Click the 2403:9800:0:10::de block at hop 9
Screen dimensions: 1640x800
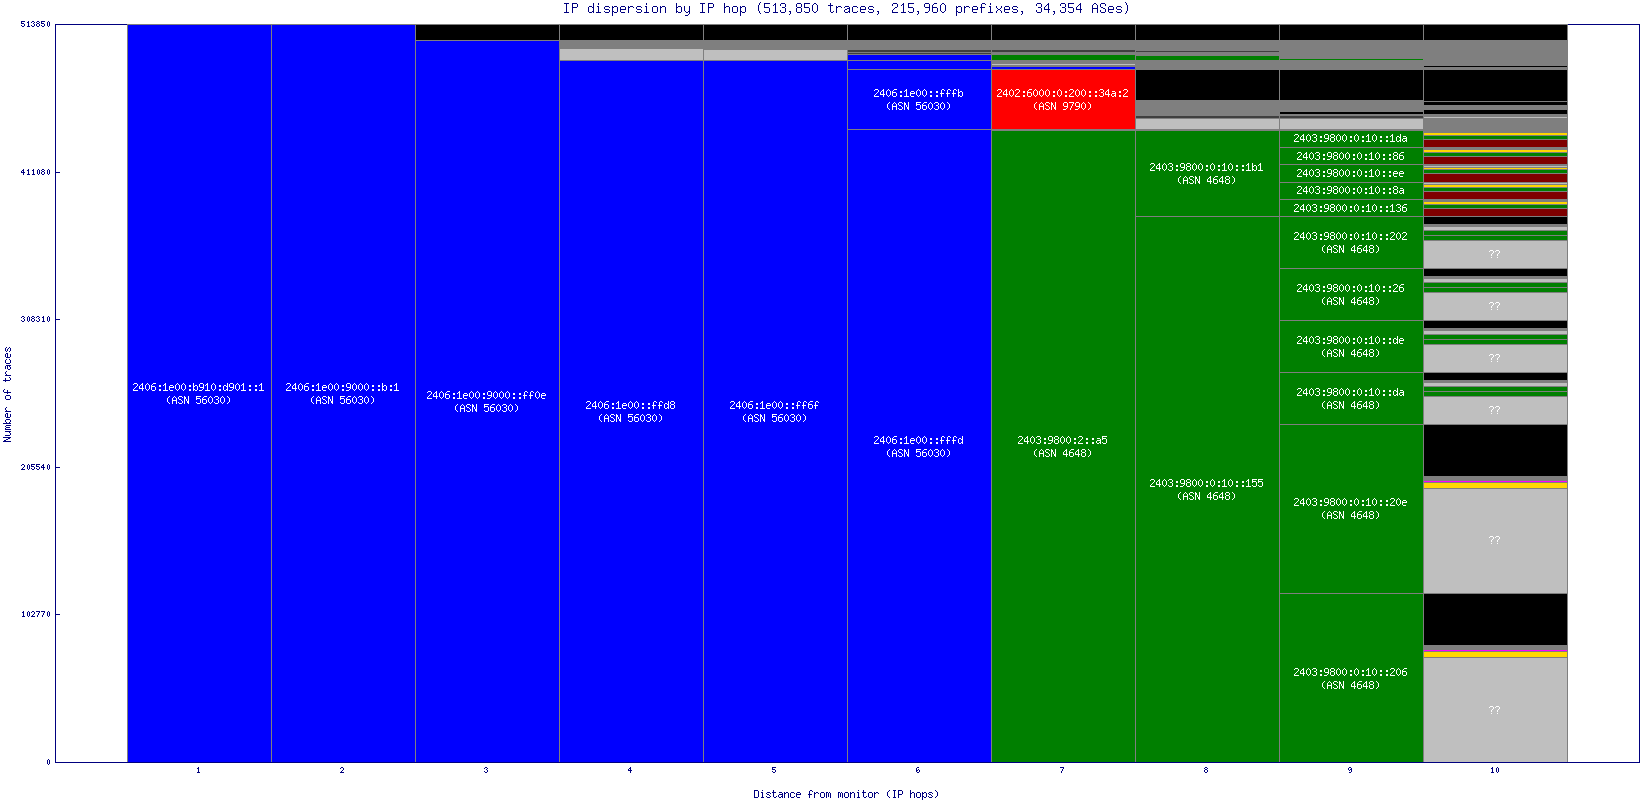[x=1351, y=346]
